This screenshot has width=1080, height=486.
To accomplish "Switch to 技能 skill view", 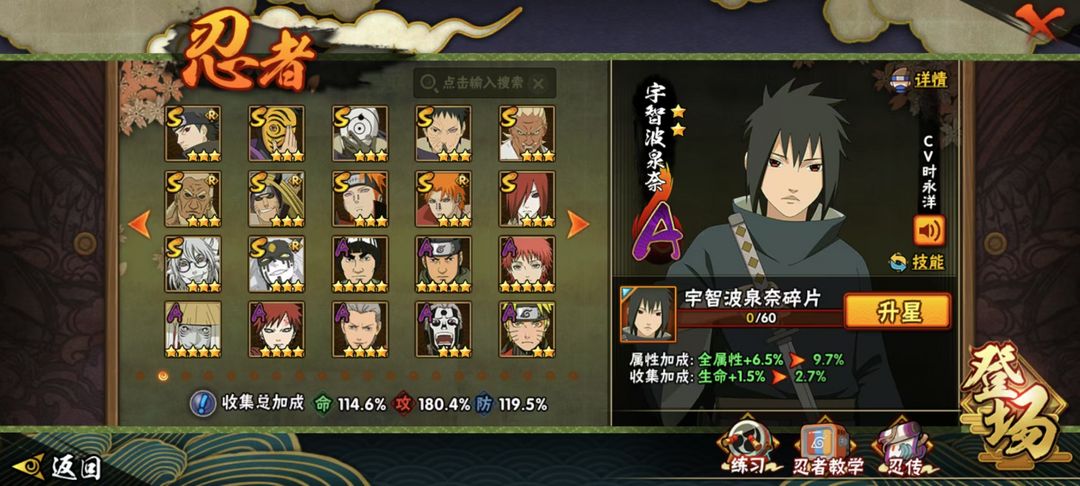I will 917,262.
